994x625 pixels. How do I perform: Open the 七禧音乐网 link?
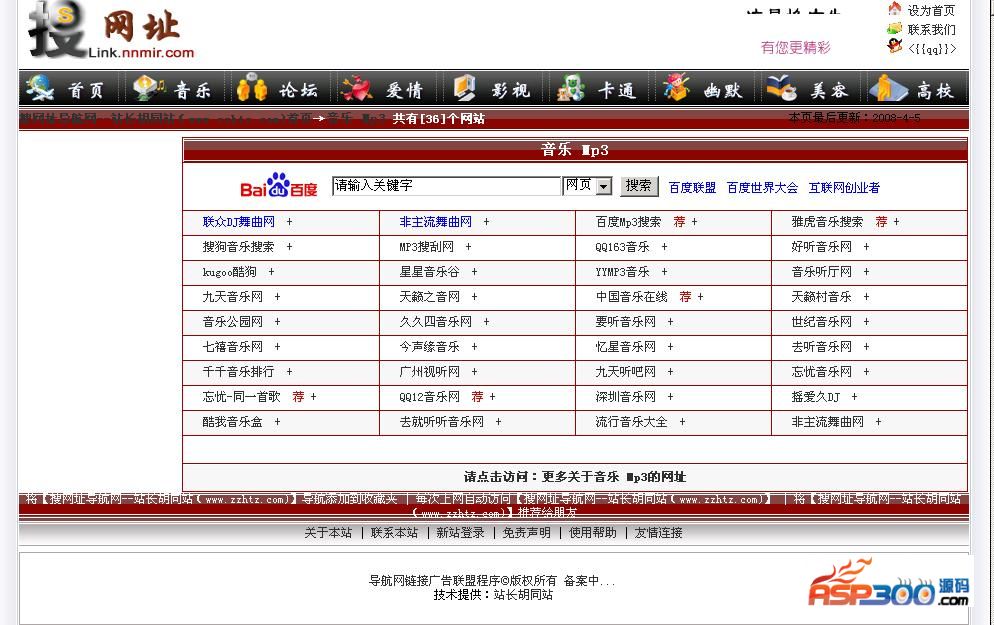pos(233,347)
